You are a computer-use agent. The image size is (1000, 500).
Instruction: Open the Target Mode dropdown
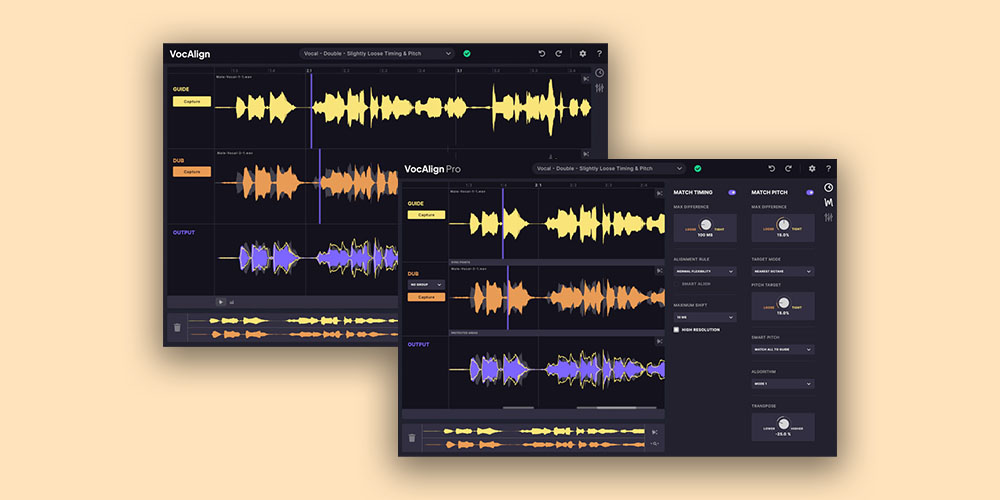pos(783,271)
